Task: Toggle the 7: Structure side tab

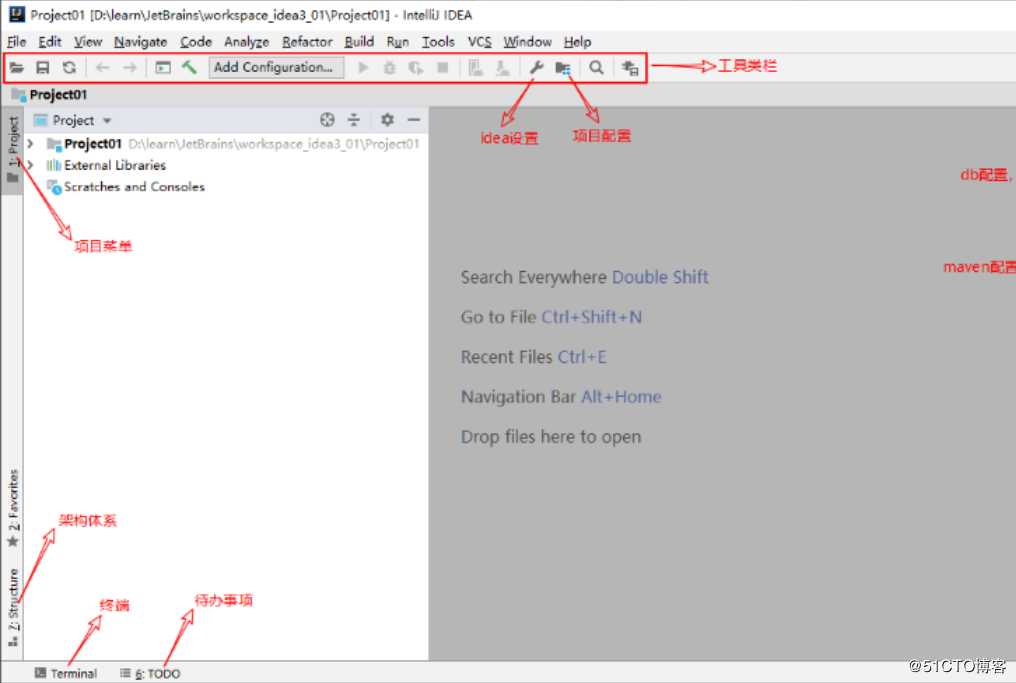Action: 13,607
